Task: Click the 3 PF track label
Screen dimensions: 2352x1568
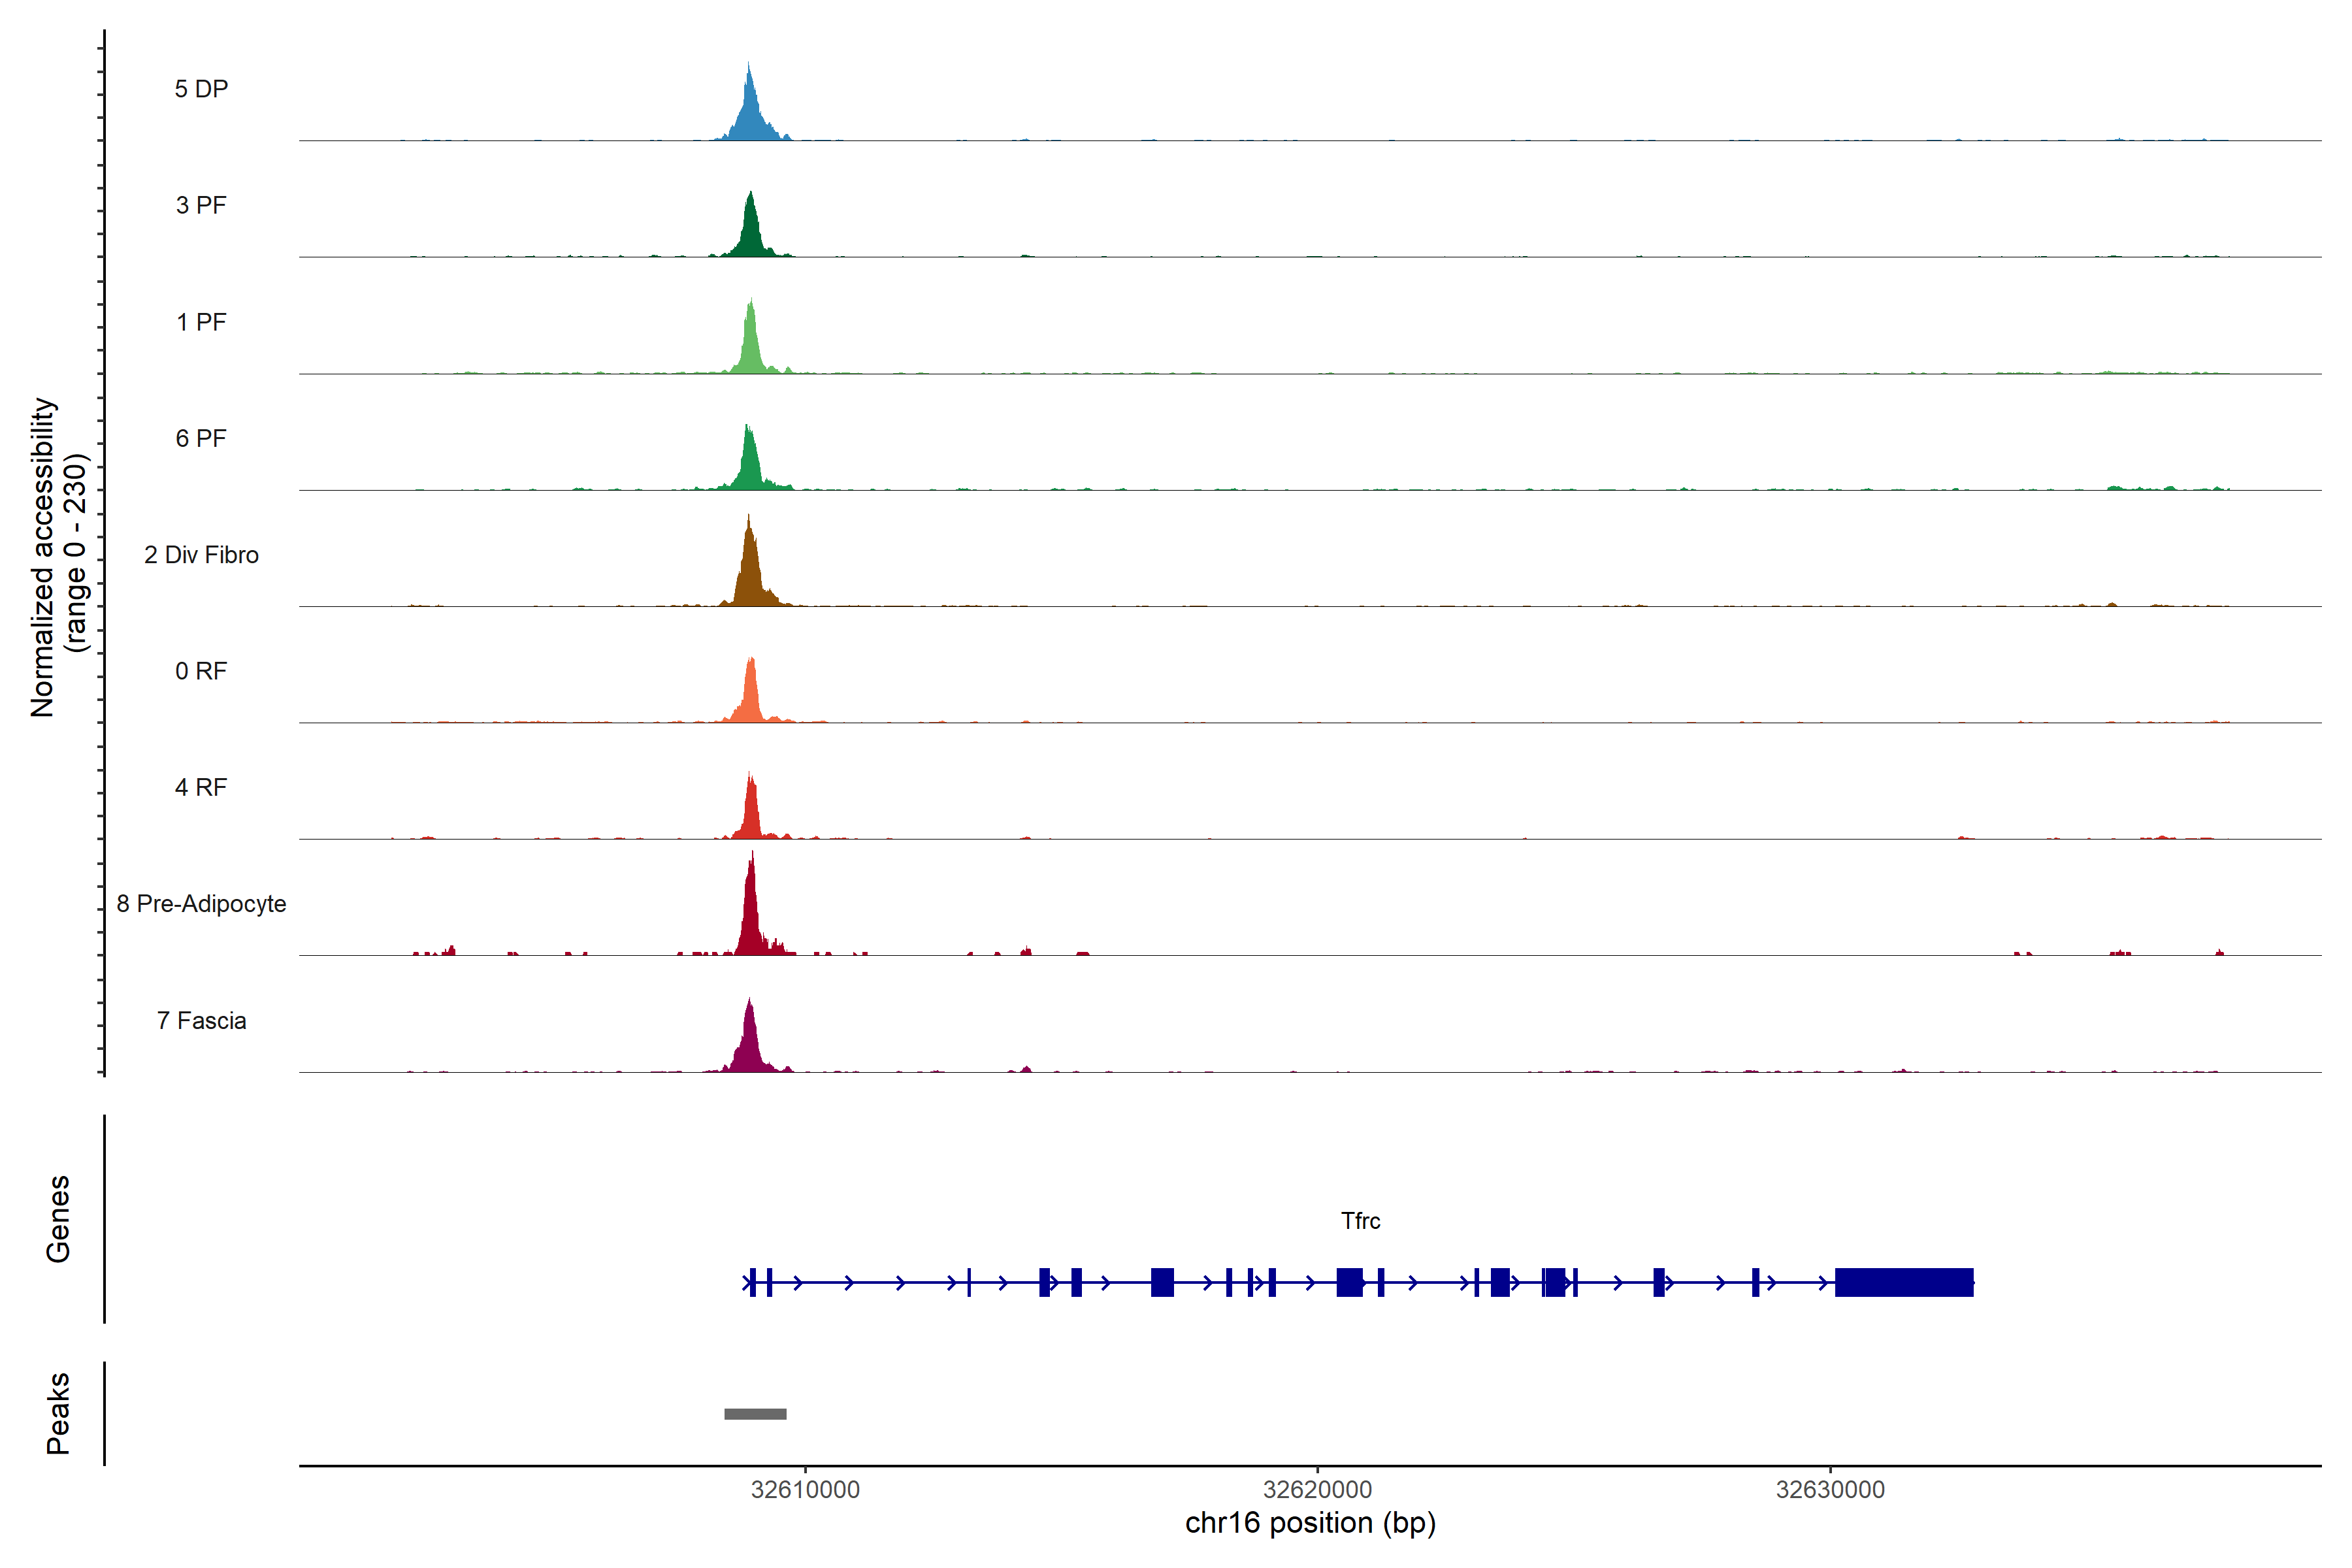Action: pyautogui.click(x=201, y=205)
